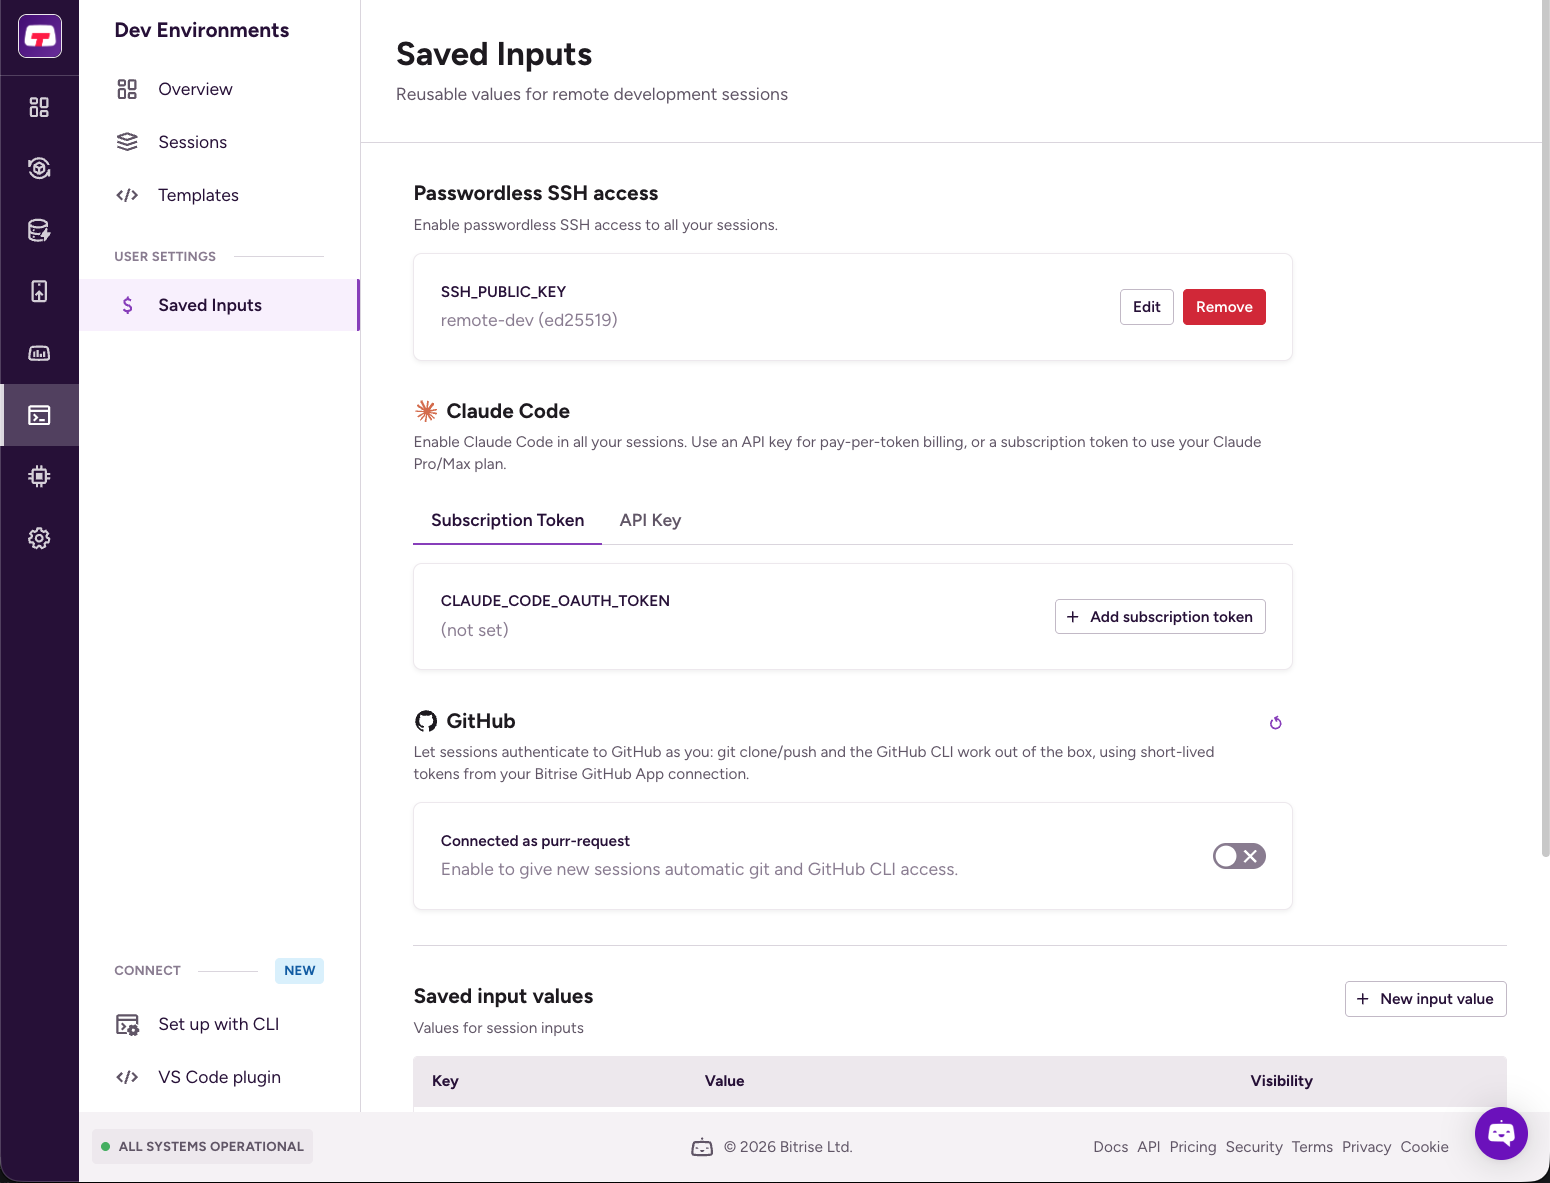Open All Systems Operational status
Image resolution: width=1550 pixels, height=1183 pixels.
[202, 1147]
